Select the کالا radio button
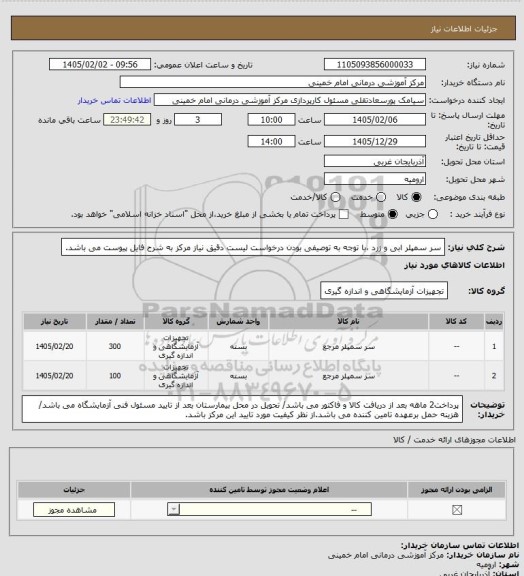This screenshot has width=524, height=576. tap(416, 197)
